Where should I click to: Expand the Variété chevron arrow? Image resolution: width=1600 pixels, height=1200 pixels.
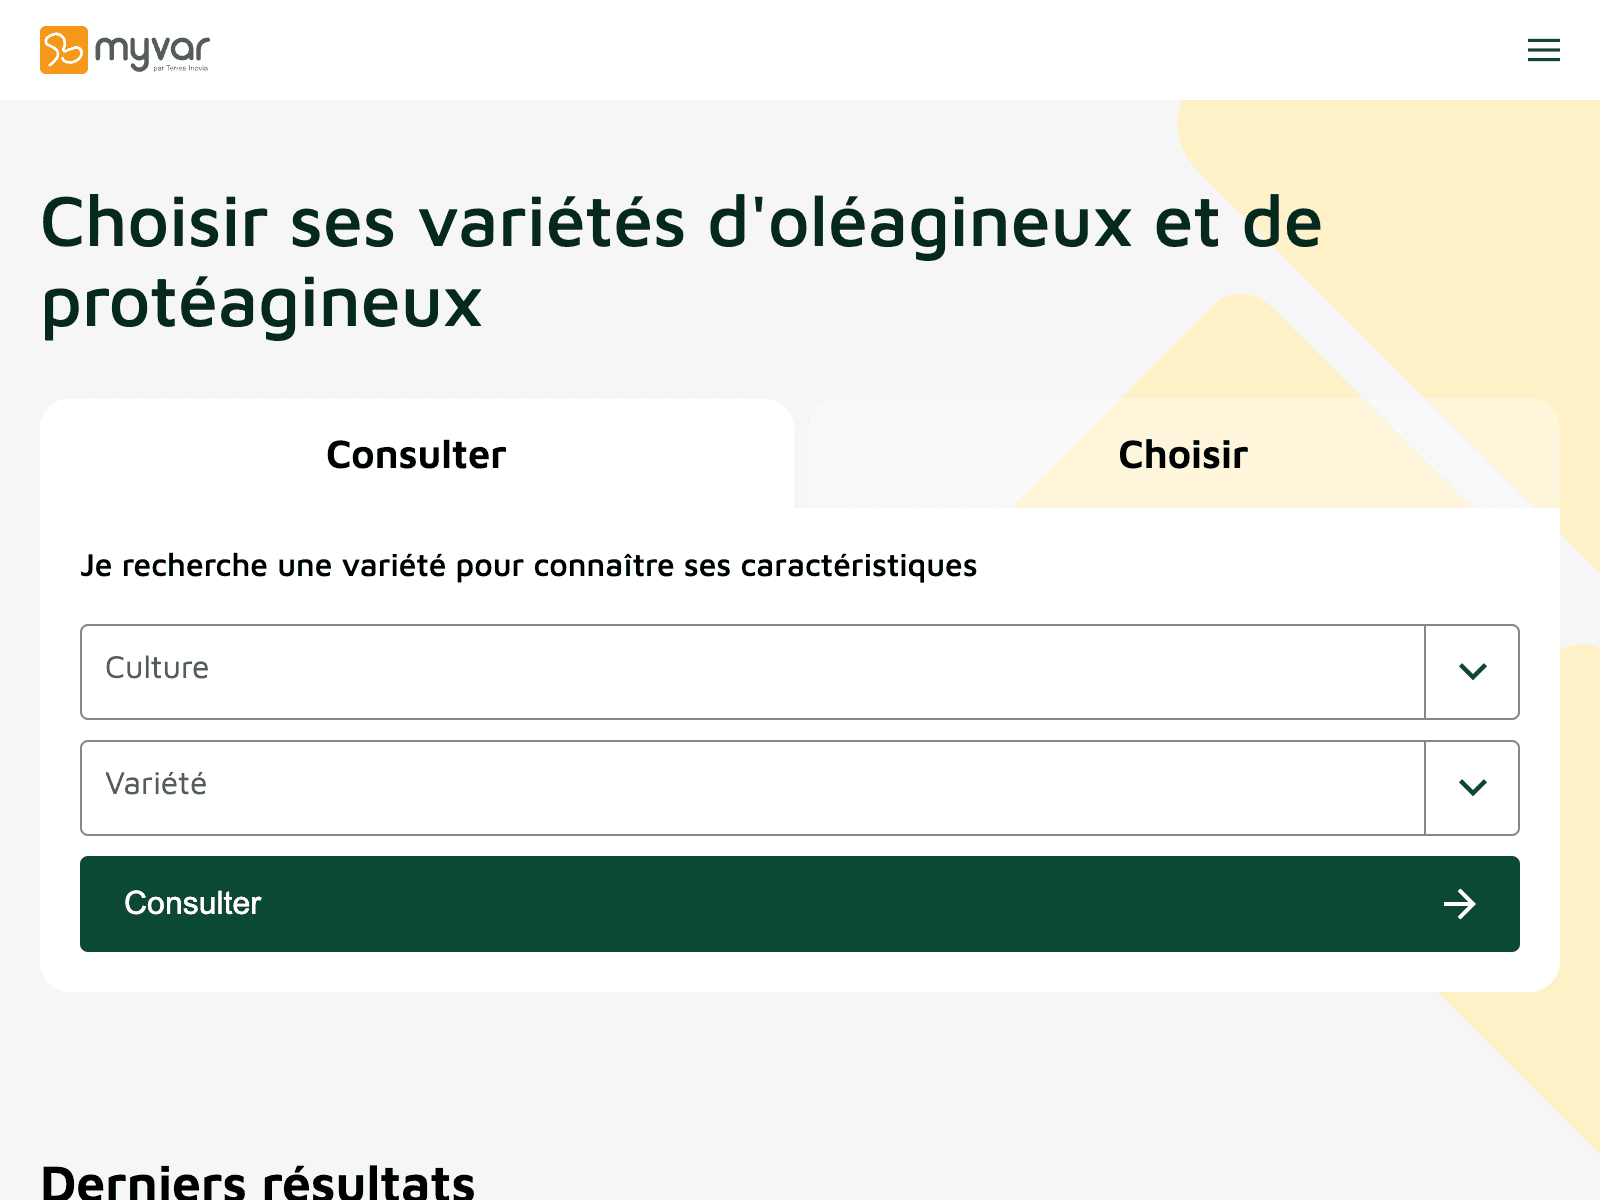pos(1472,788)
